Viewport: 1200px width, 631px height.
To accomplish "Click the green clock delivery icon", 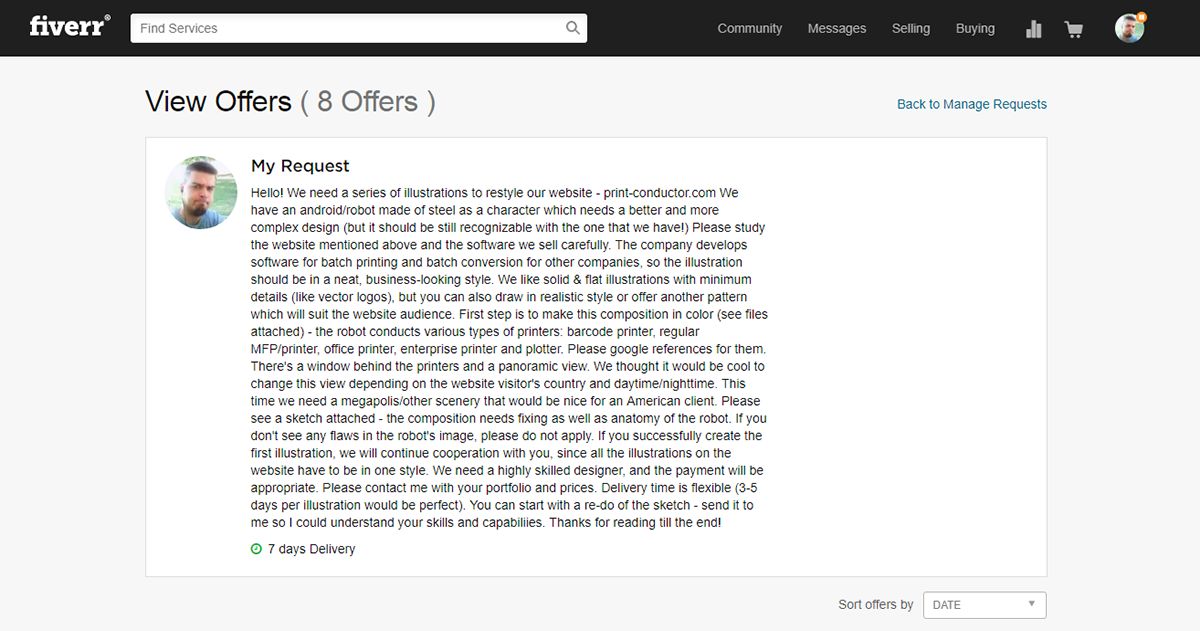I will [x=256, y=549].
